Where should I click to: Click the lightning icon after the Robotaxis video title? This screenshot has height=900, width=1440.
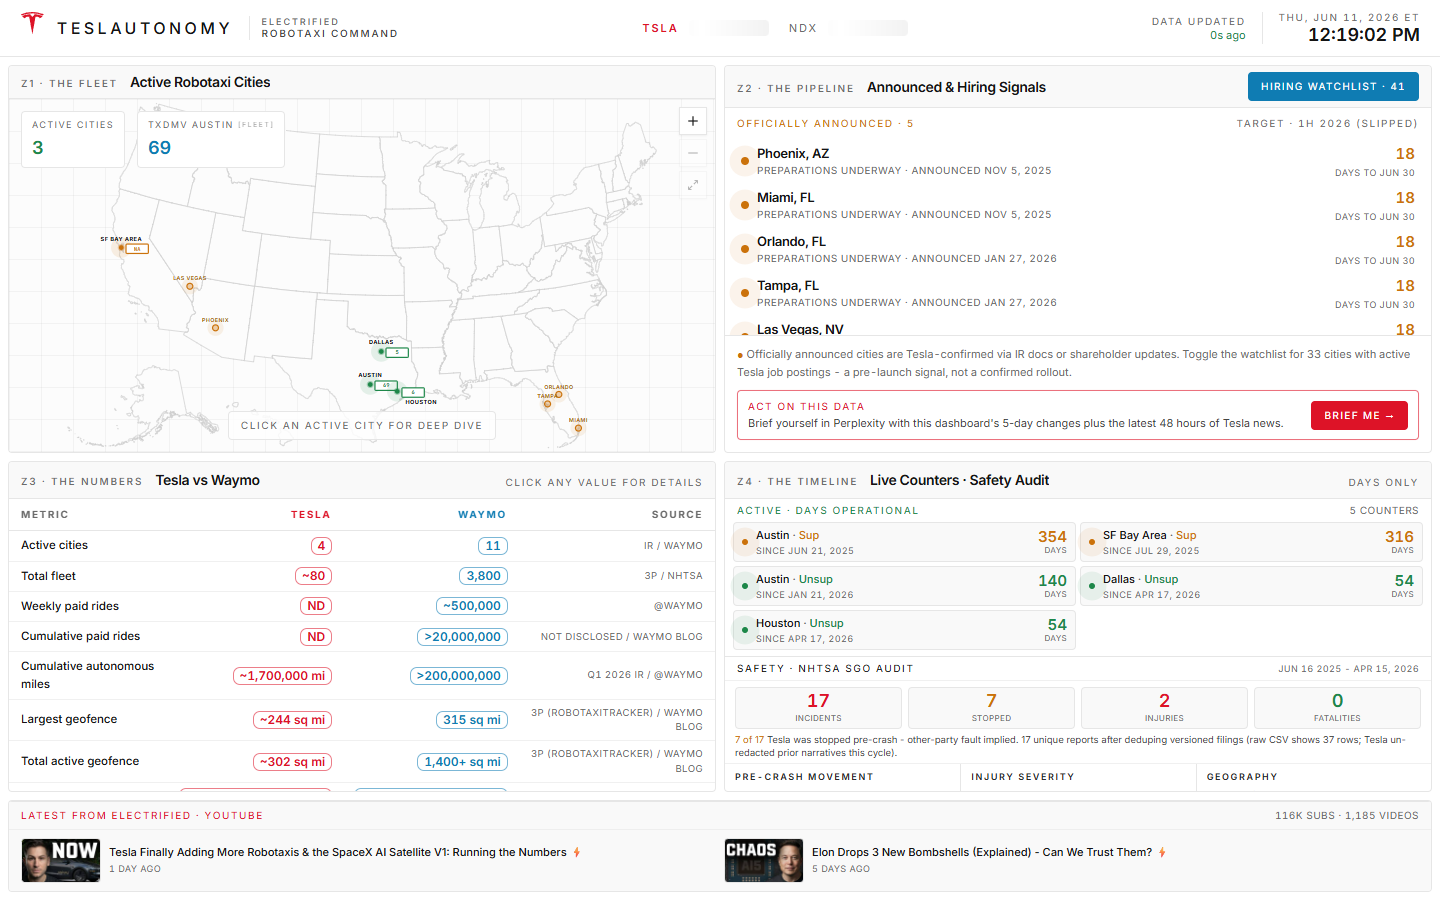tap(577, 853)
